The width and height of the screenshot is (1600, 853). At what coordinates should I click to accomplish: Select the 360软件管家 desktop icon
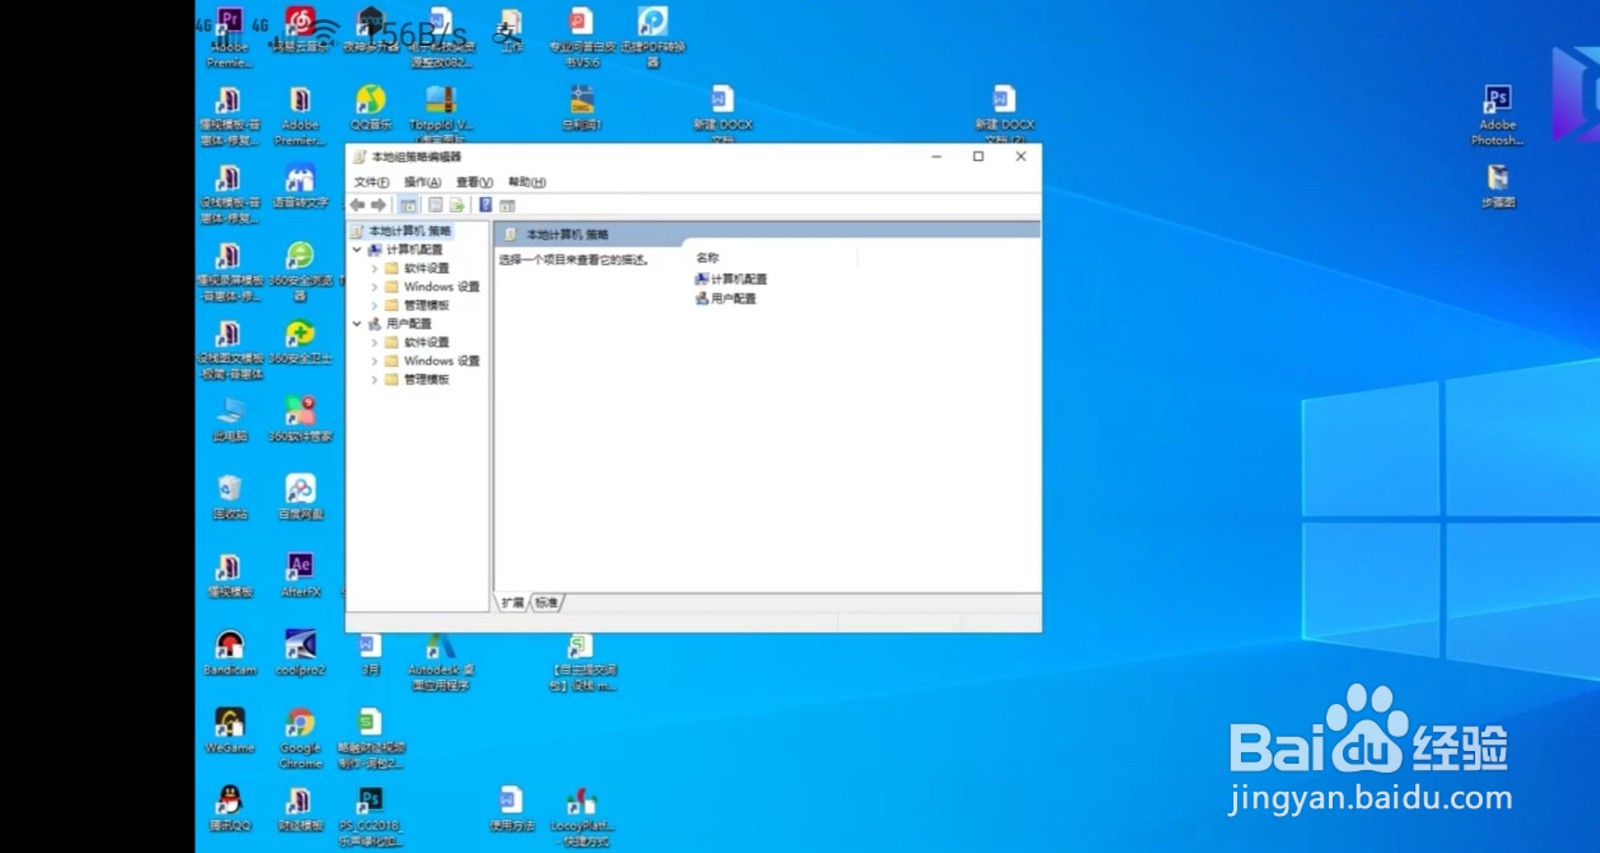tap(300, 420)
